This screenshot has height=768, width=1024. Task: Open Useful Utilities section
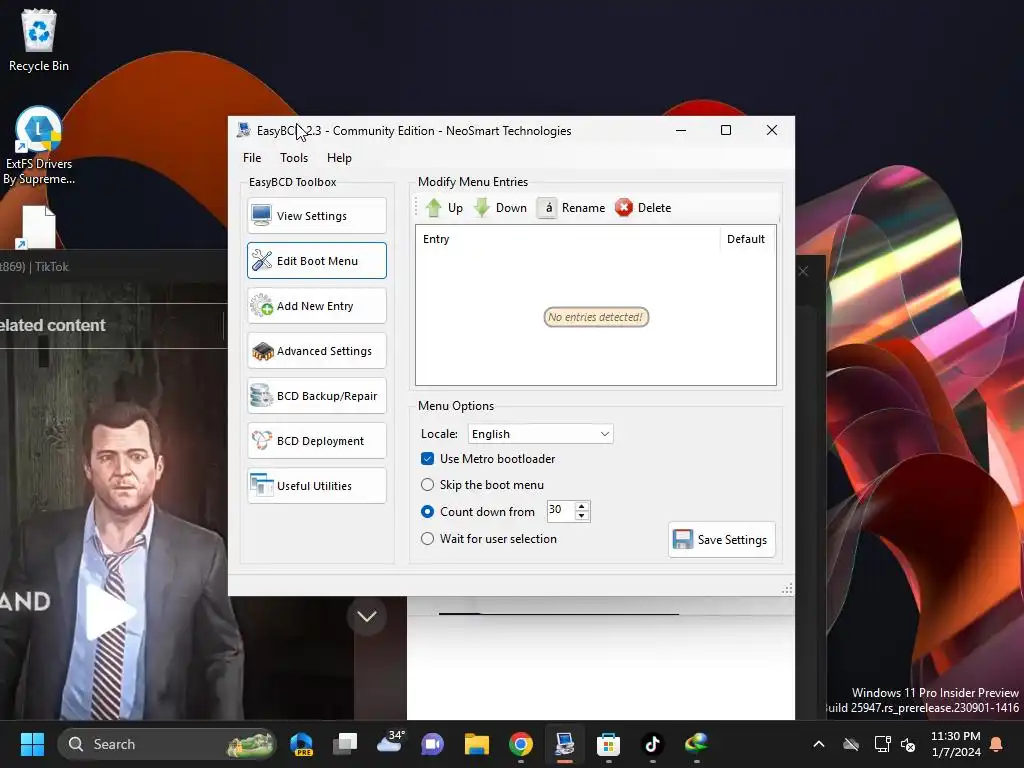(x=317, y=486)
